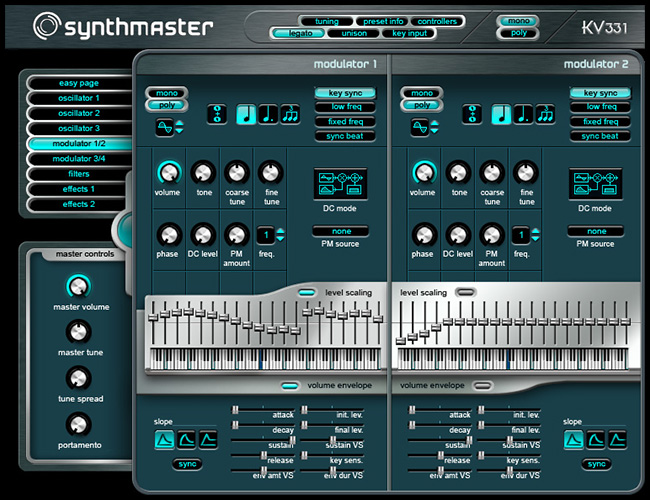Toggle level scaling LED in modulator 1
650x500 pixels.
[x=307, y=293]
